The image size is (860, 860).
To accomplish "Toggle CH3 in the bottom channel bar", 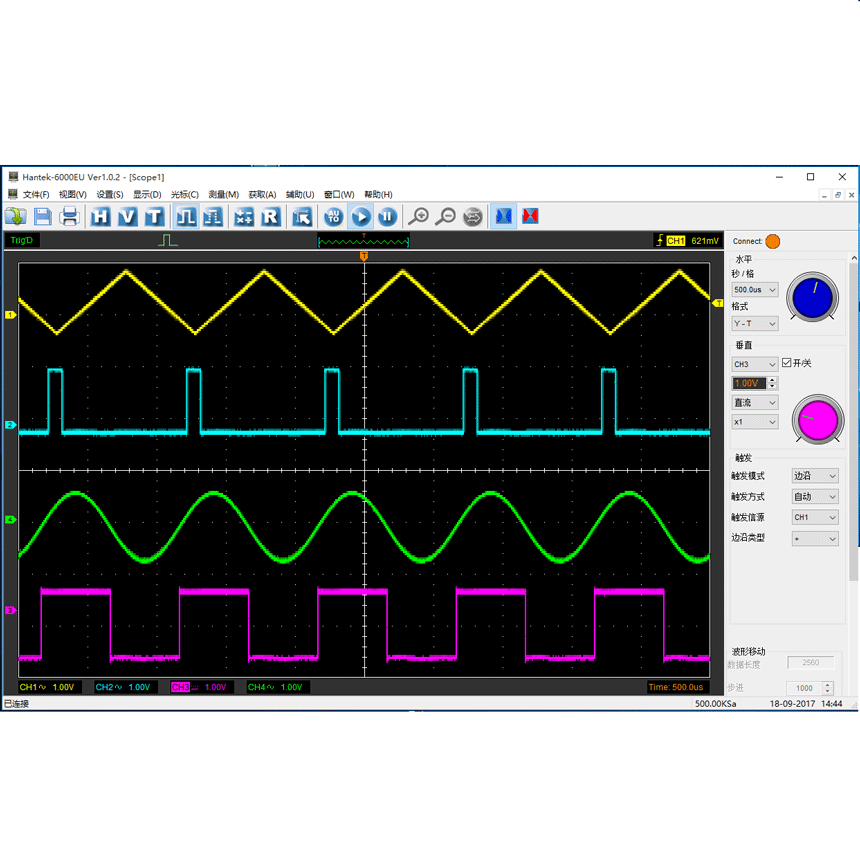I will (x=180, y=687).
